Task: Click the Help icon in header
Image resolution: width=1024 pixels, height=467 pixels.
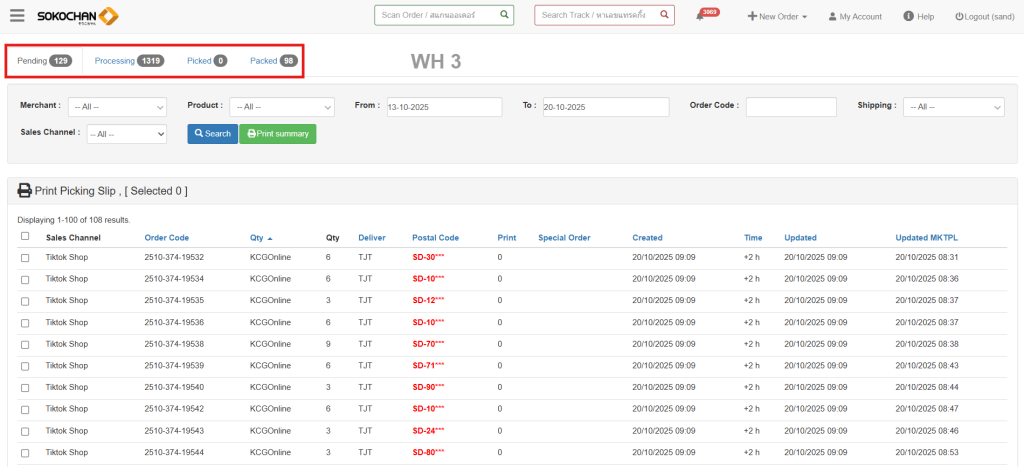Action: pyautogui.click(x=908, y=16)
